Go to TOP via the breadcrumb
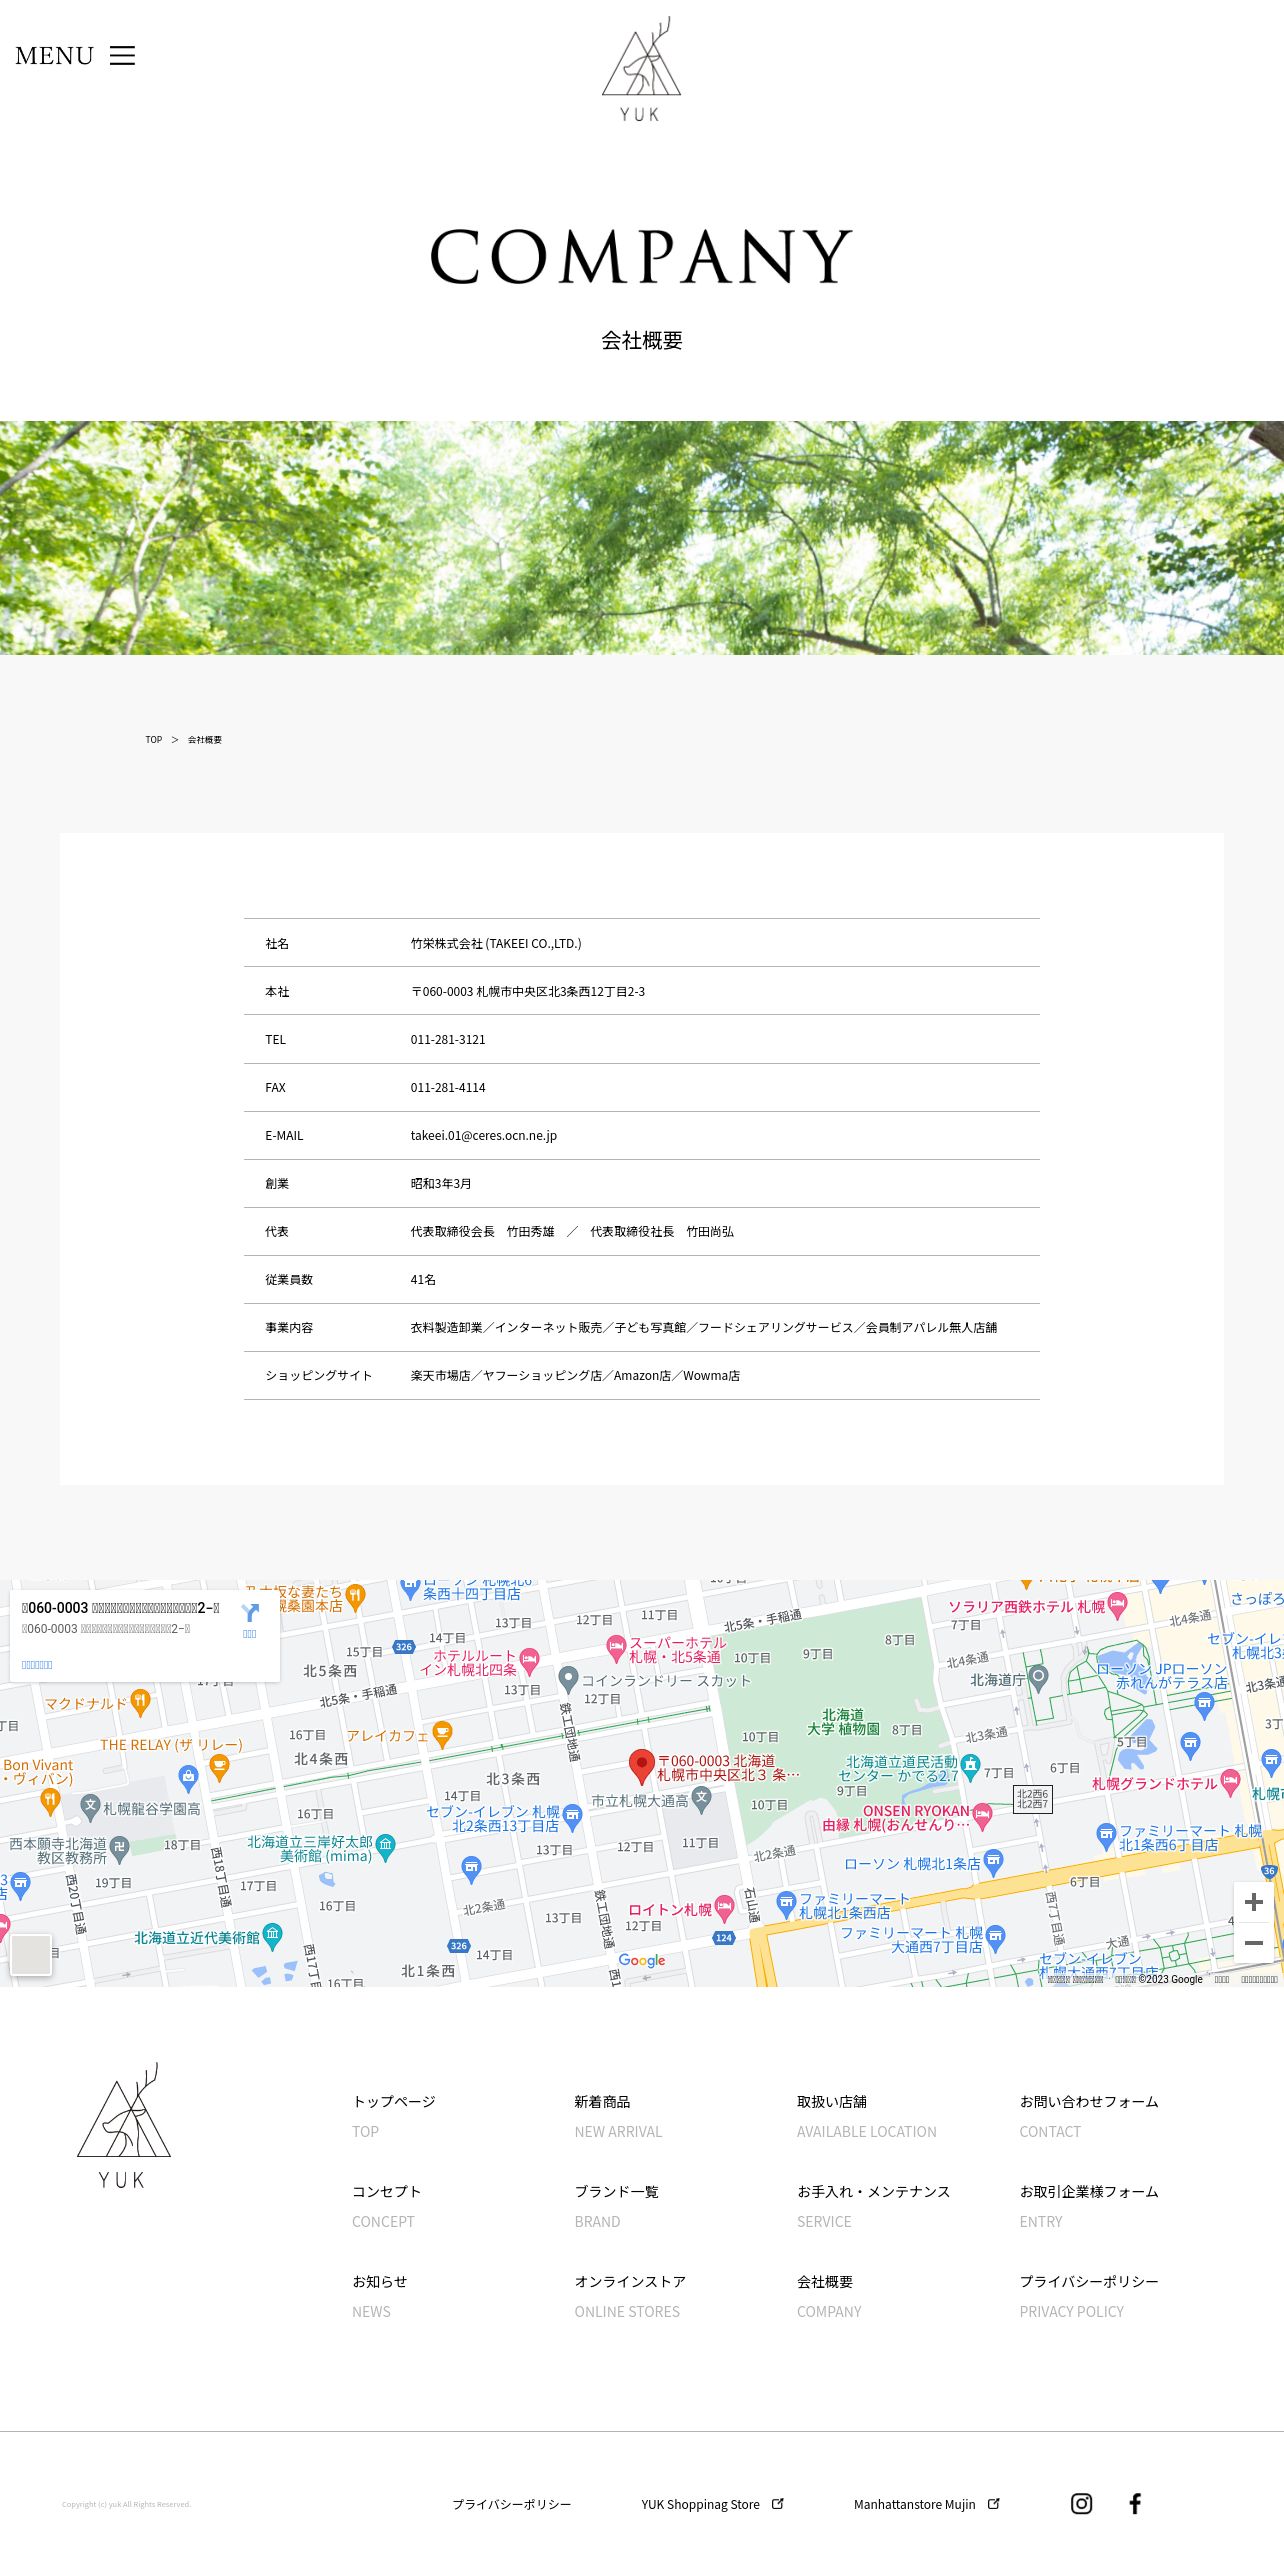This screenshot has height=2555, width=1284. (x=153, y=740)
